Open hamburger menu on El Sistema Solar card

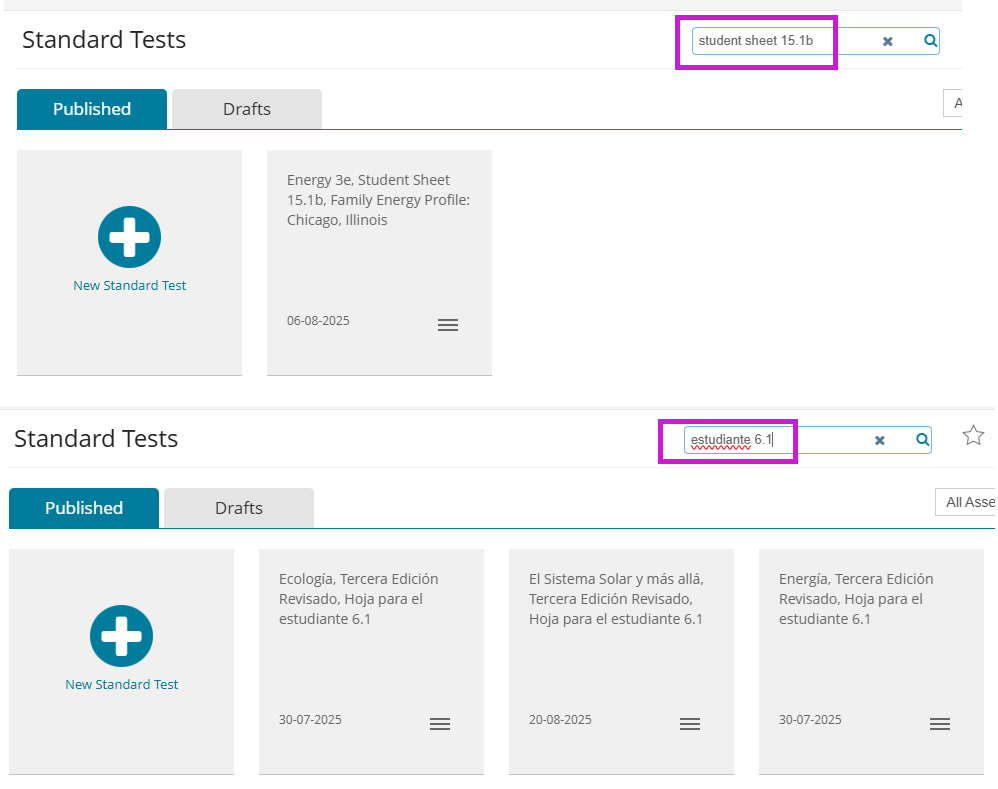[x=690, y=724]
